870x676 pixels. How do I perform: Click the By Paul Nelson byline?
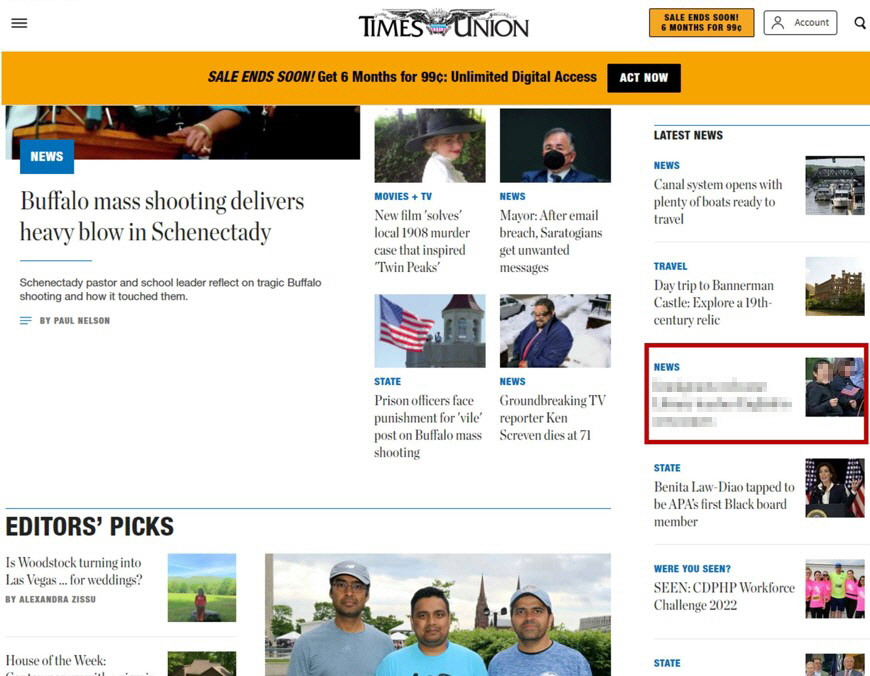75,321
